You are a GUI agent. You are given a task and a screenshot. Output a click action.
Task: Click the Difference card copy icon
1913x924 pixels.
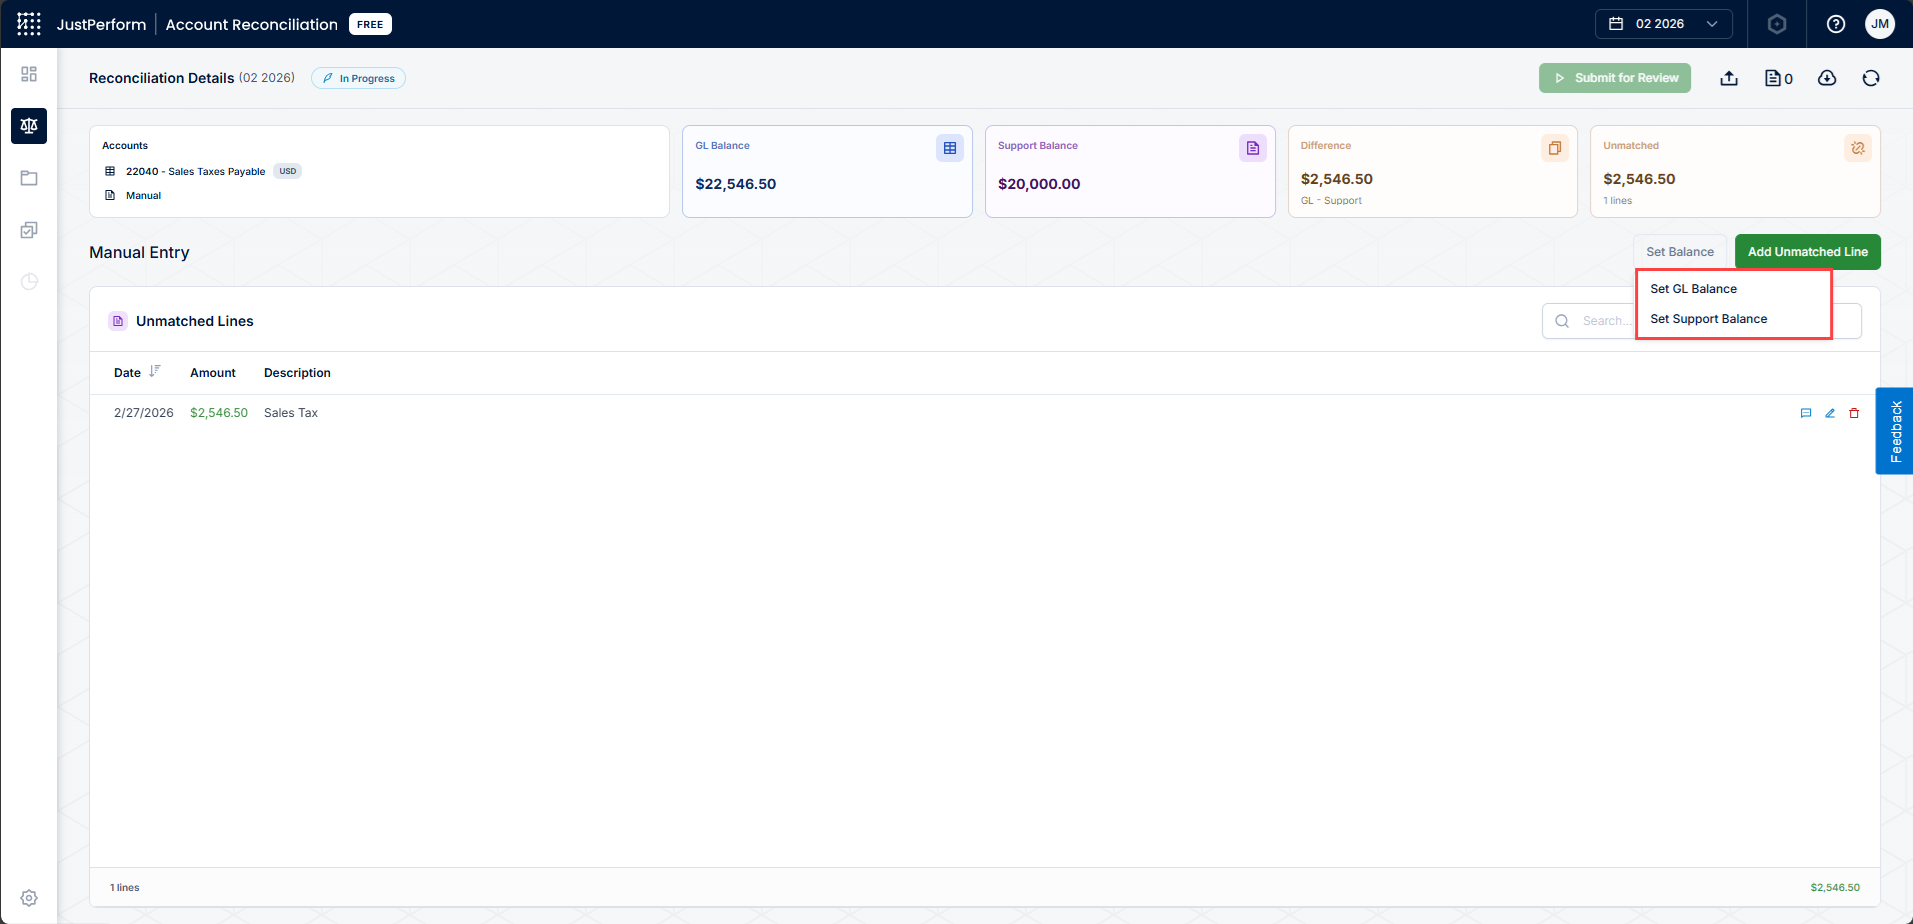(1555, 148)
